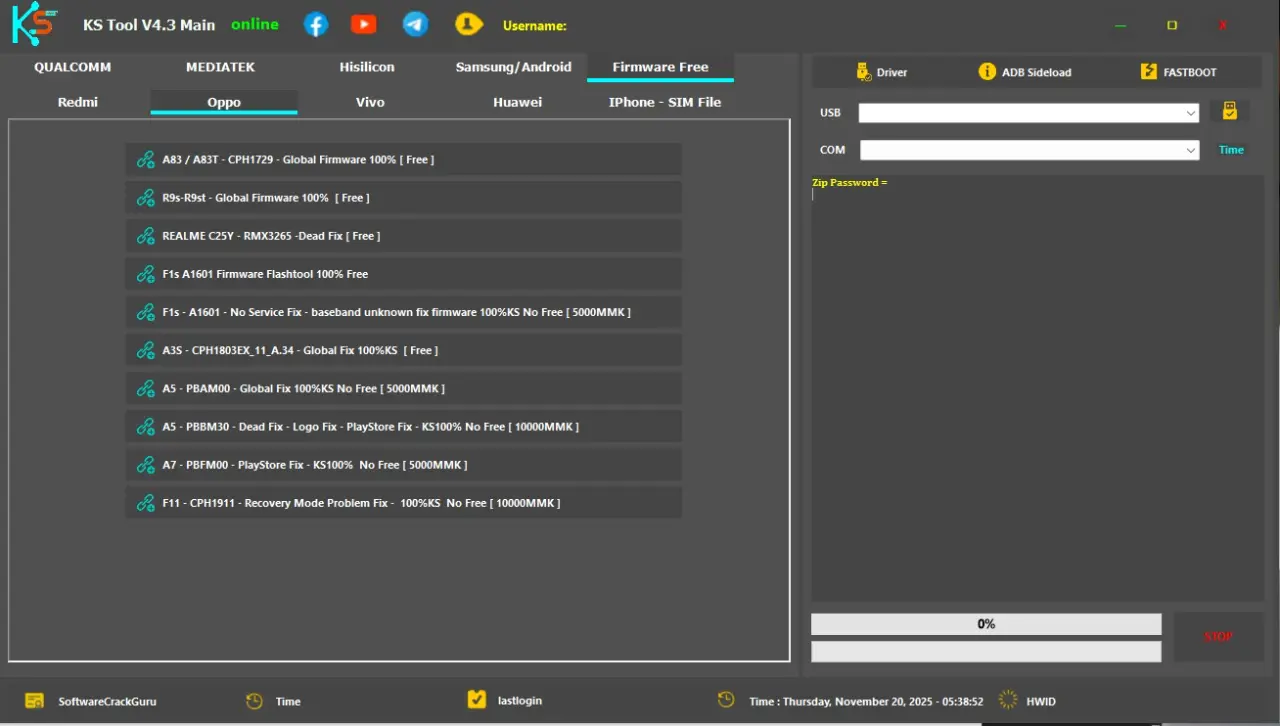Open A5 PBBM30 Dead Fix Logo Fix entry

click(403, 426)
